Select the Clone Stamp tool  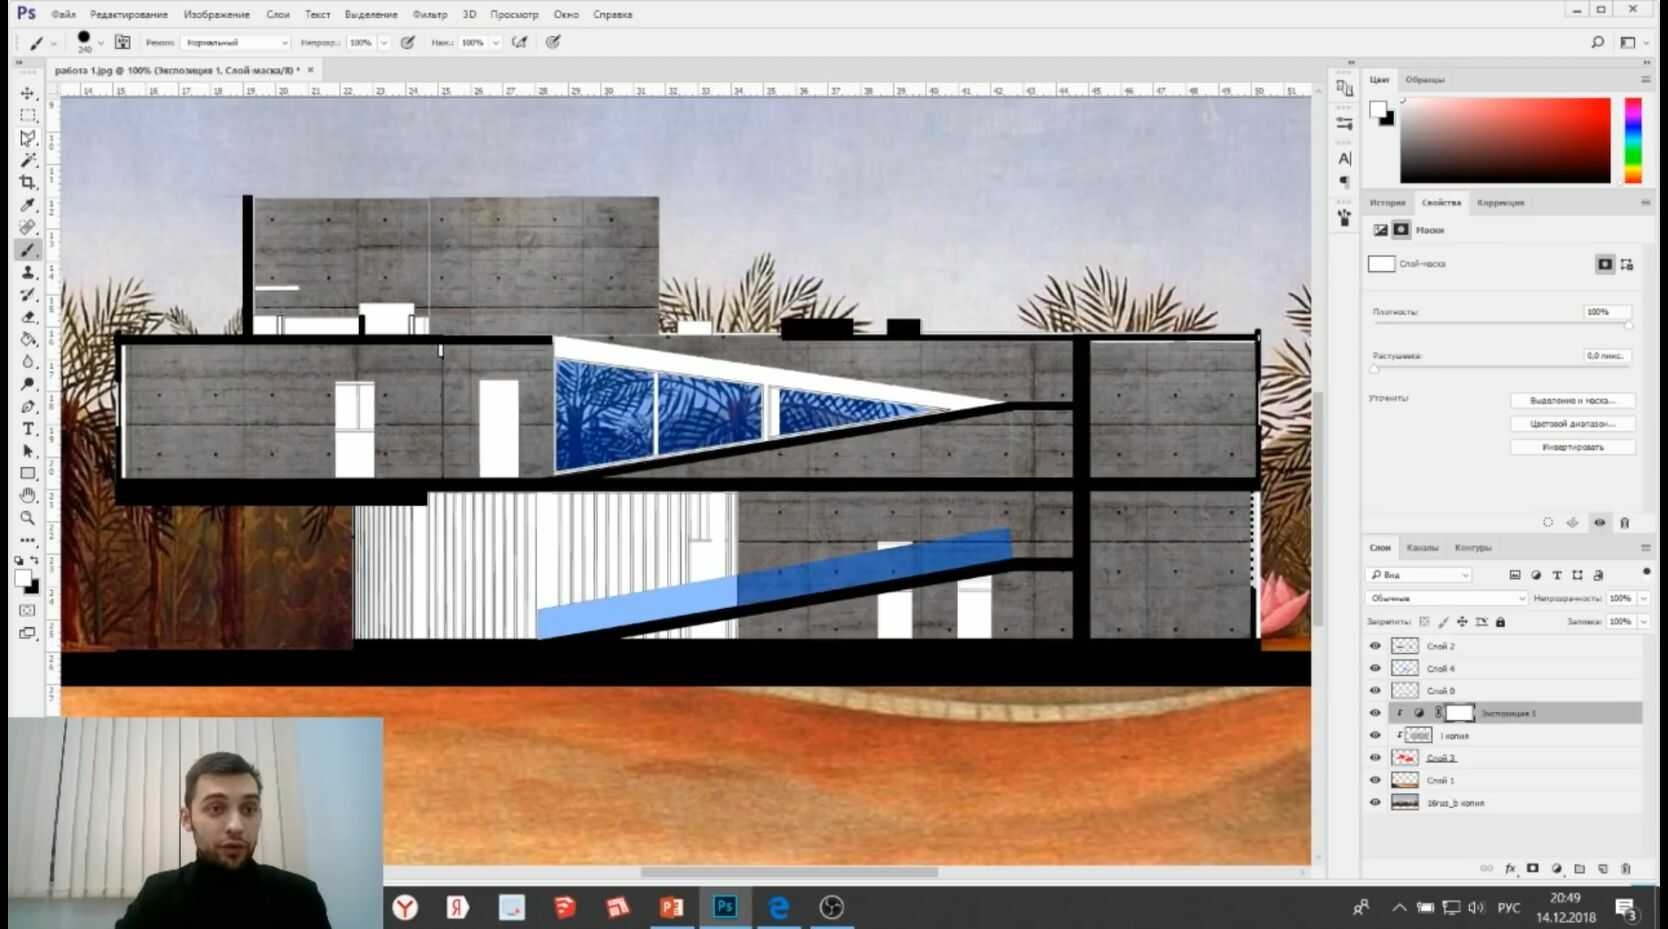[x=28, y=272]
